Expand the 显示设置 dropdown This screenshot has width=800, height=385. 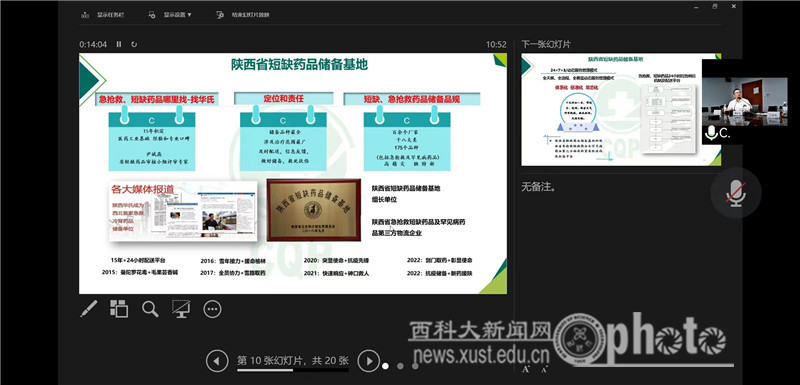coord(170,15)
